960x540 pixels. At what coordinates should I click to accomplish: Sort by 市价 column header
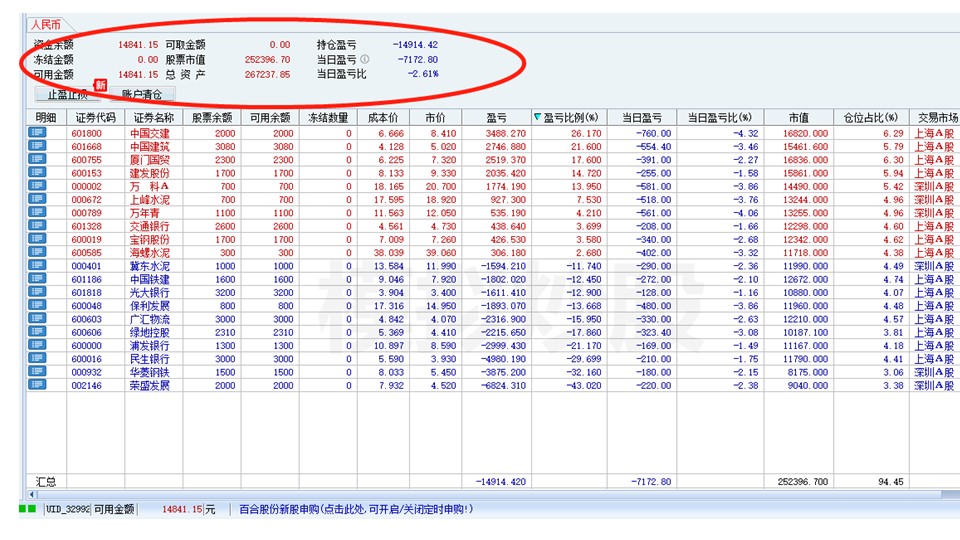click(435, 118)
